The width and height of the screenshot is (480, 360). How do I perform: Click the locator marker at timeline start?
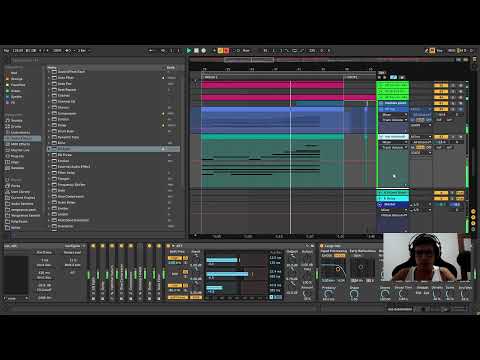[x=210, y=77]
